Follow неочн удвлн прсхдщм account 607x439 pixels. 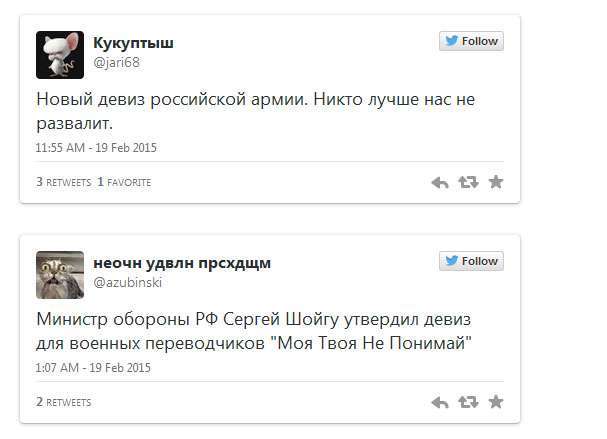click(472, 261)
